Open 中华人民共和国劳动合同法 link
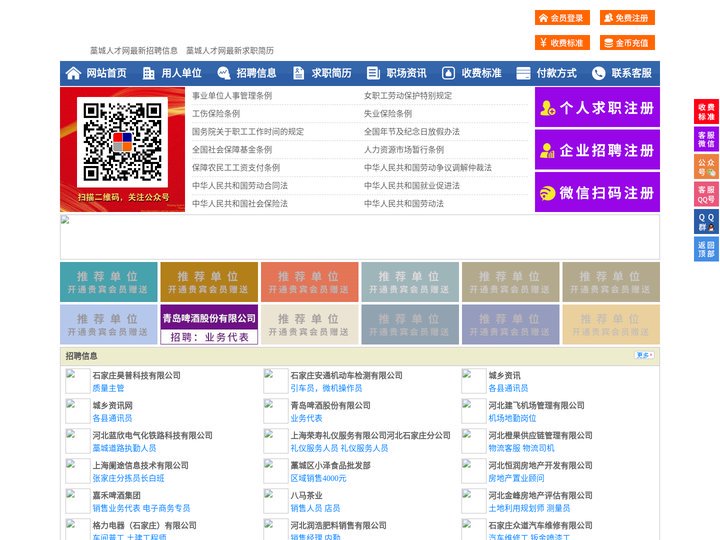This screenshot has height=540, width=720. coord(240,186)
